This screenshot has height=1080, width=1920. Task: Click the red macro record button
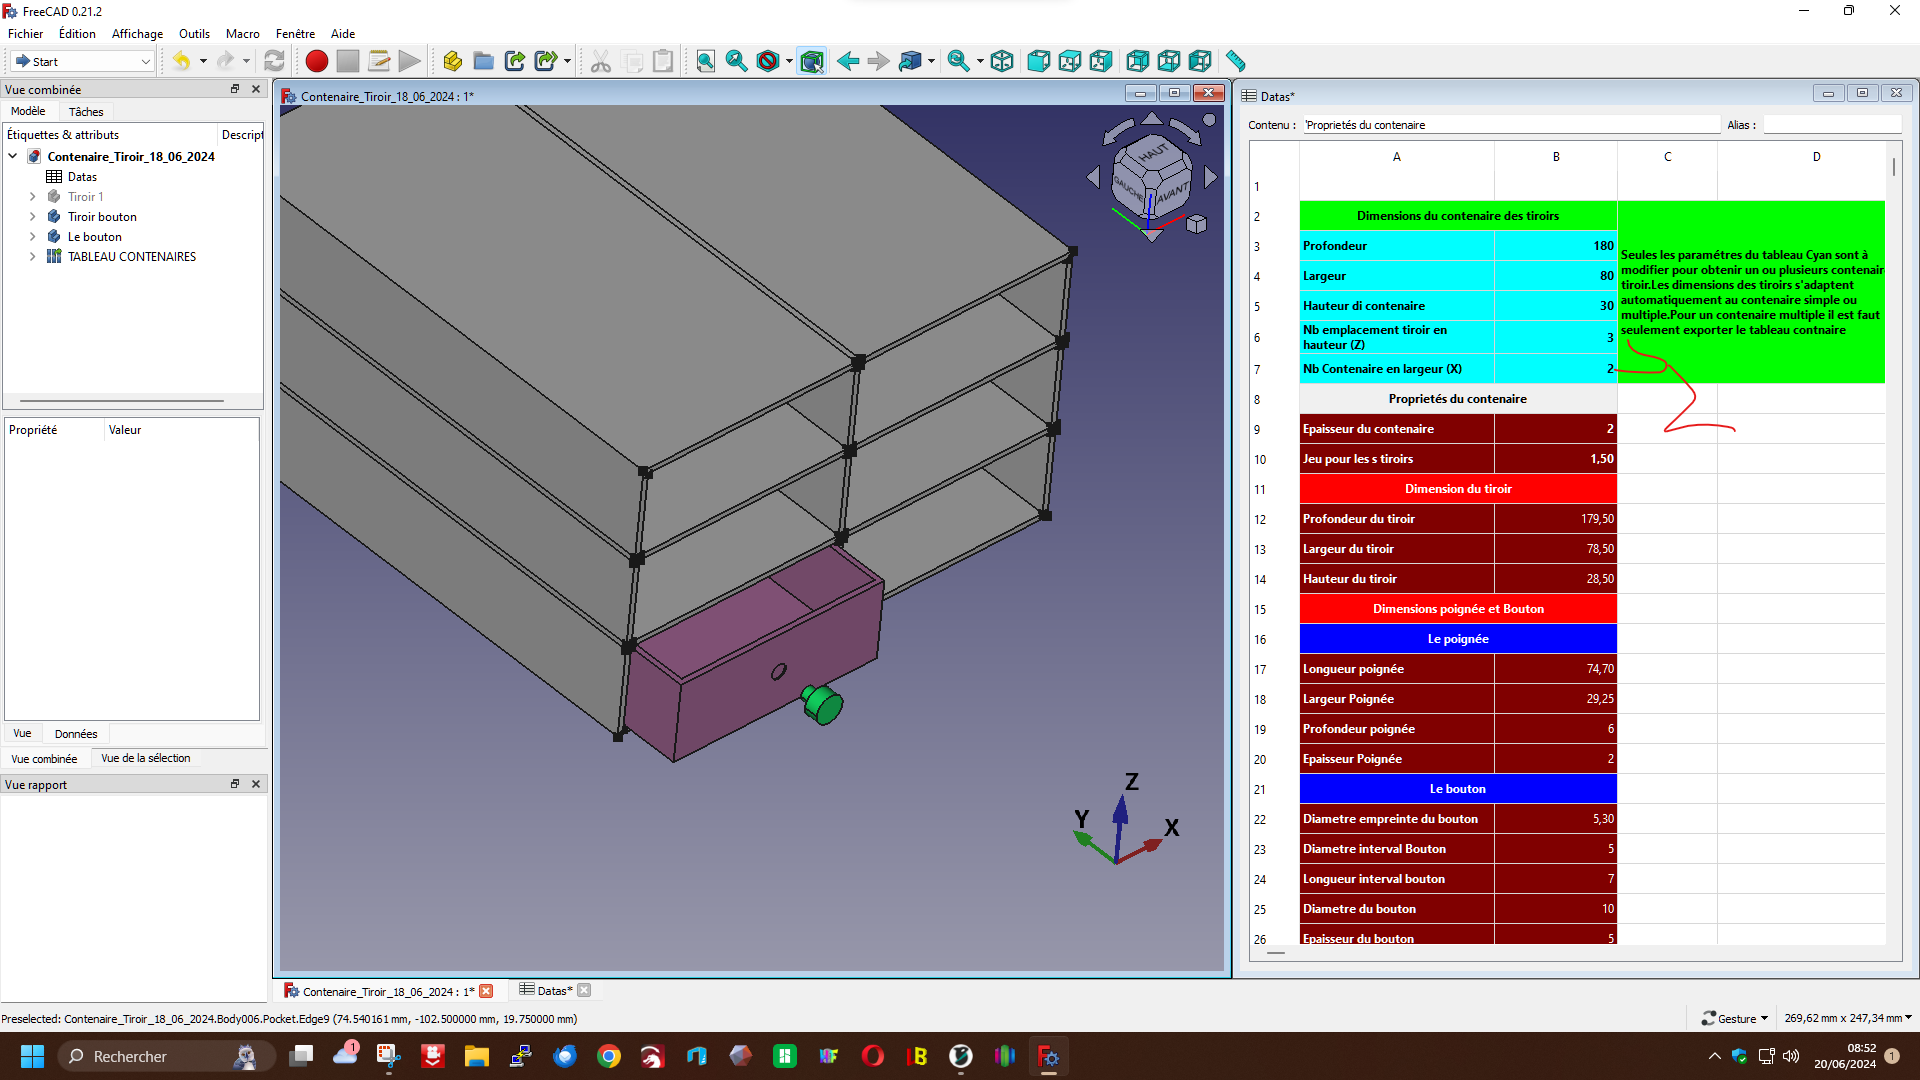click(x=317, y=61)
